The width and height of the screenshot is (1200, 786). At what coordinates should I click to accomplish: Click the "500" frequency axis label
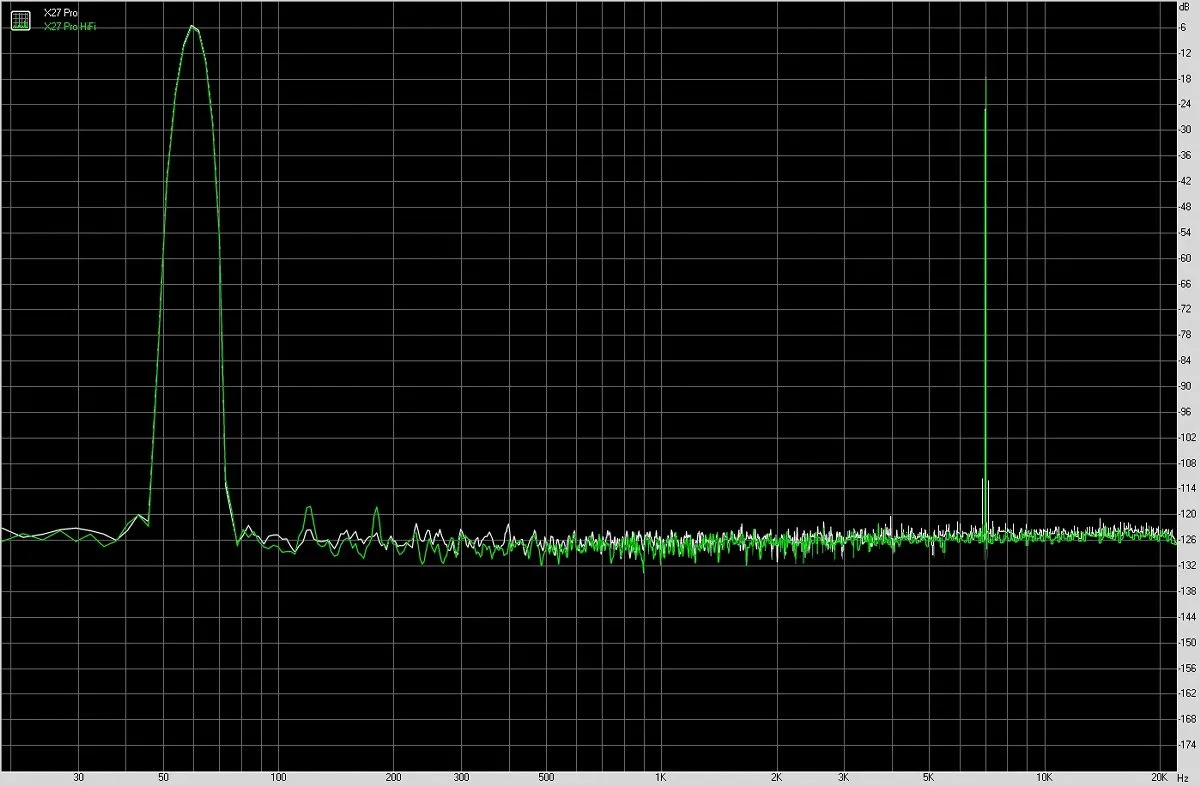click(x=546, y=777)
